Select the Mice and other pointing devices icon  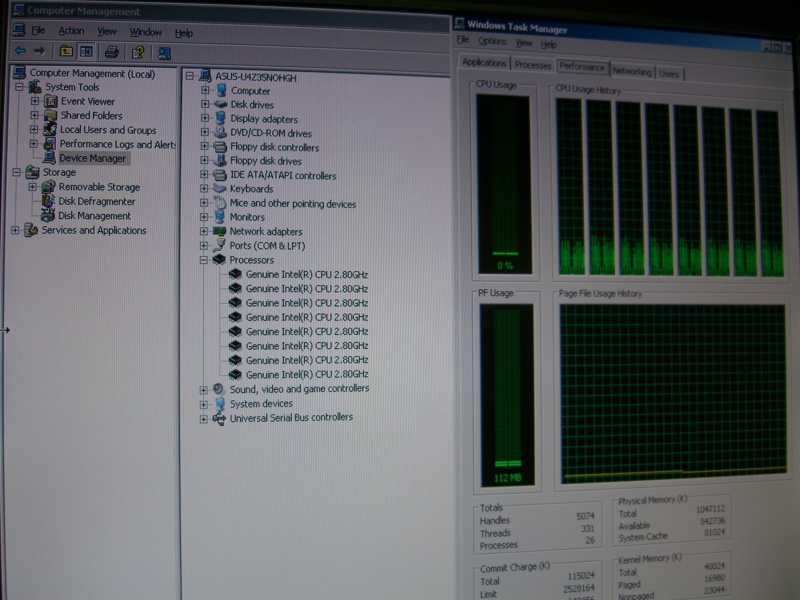point(220,203)
